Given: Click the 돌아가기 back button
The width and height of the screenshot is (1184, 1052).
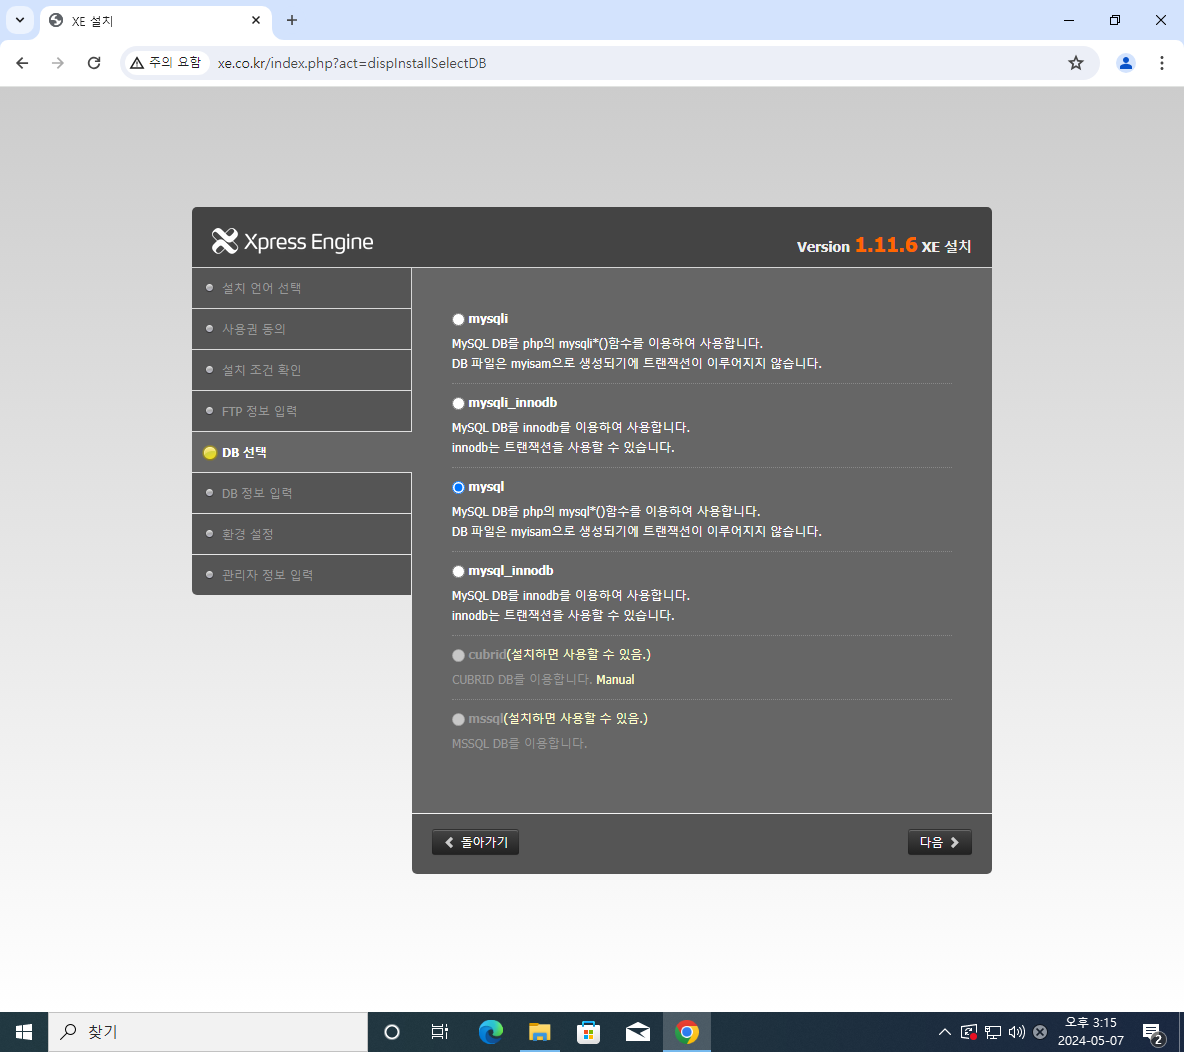Looking at the screenshot, I should 476,842.
